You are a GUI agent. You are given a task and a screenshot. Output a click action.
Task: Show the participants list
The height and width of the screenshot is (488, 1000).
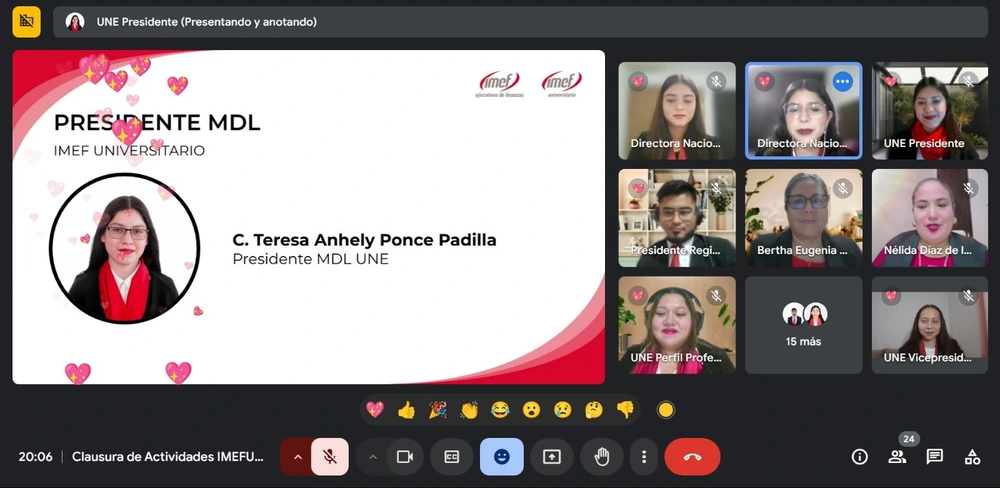897,457
